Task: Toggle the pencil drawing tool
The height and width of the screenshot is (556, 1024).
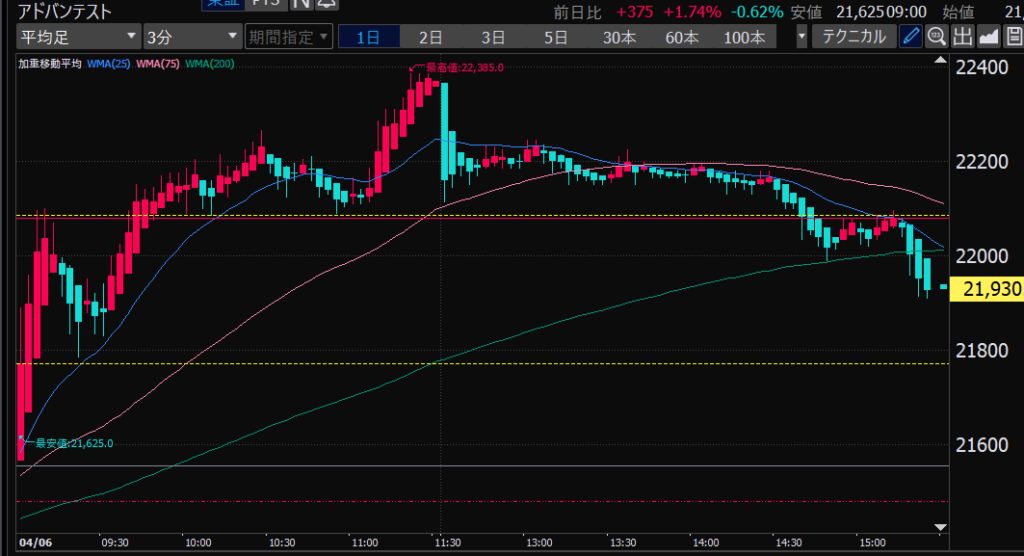Action: 911,38
